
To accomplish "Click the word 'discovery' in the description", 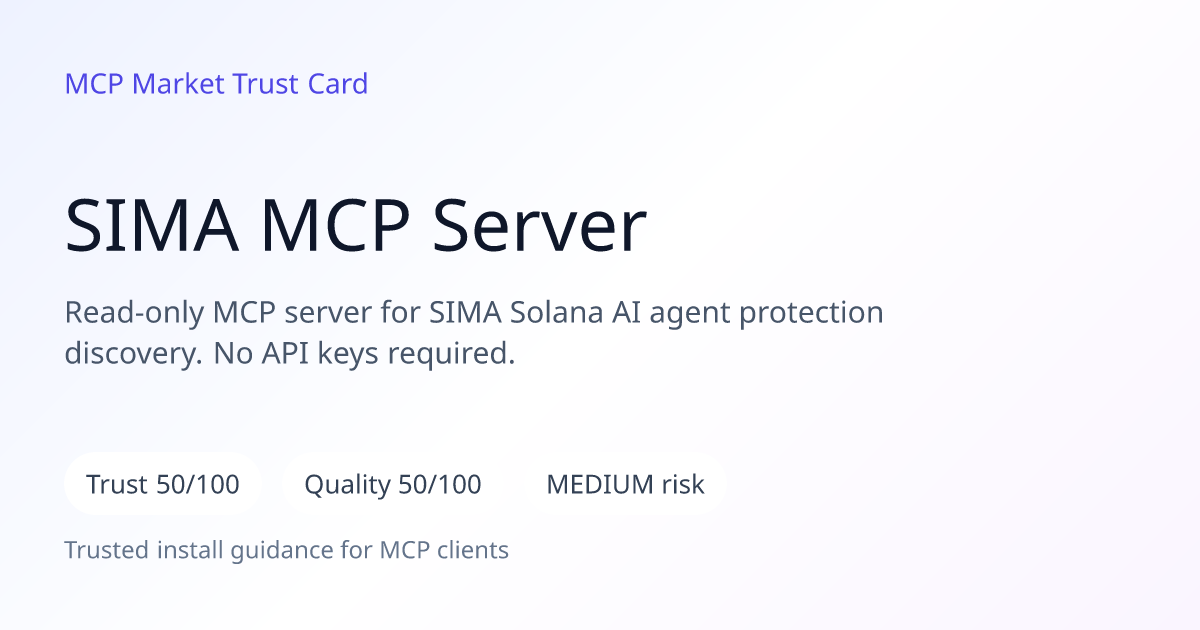I will click(132, 354).
